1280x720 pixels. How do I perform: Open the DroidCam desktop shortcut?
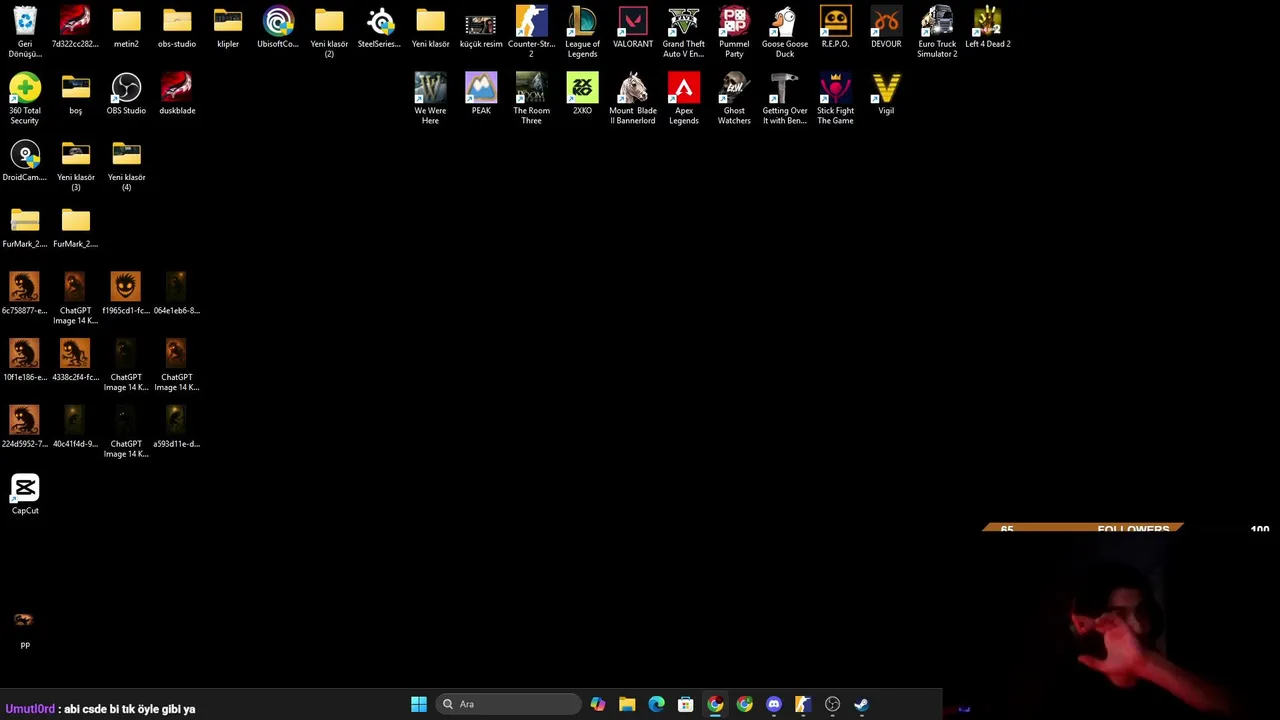tap(25, 162)
